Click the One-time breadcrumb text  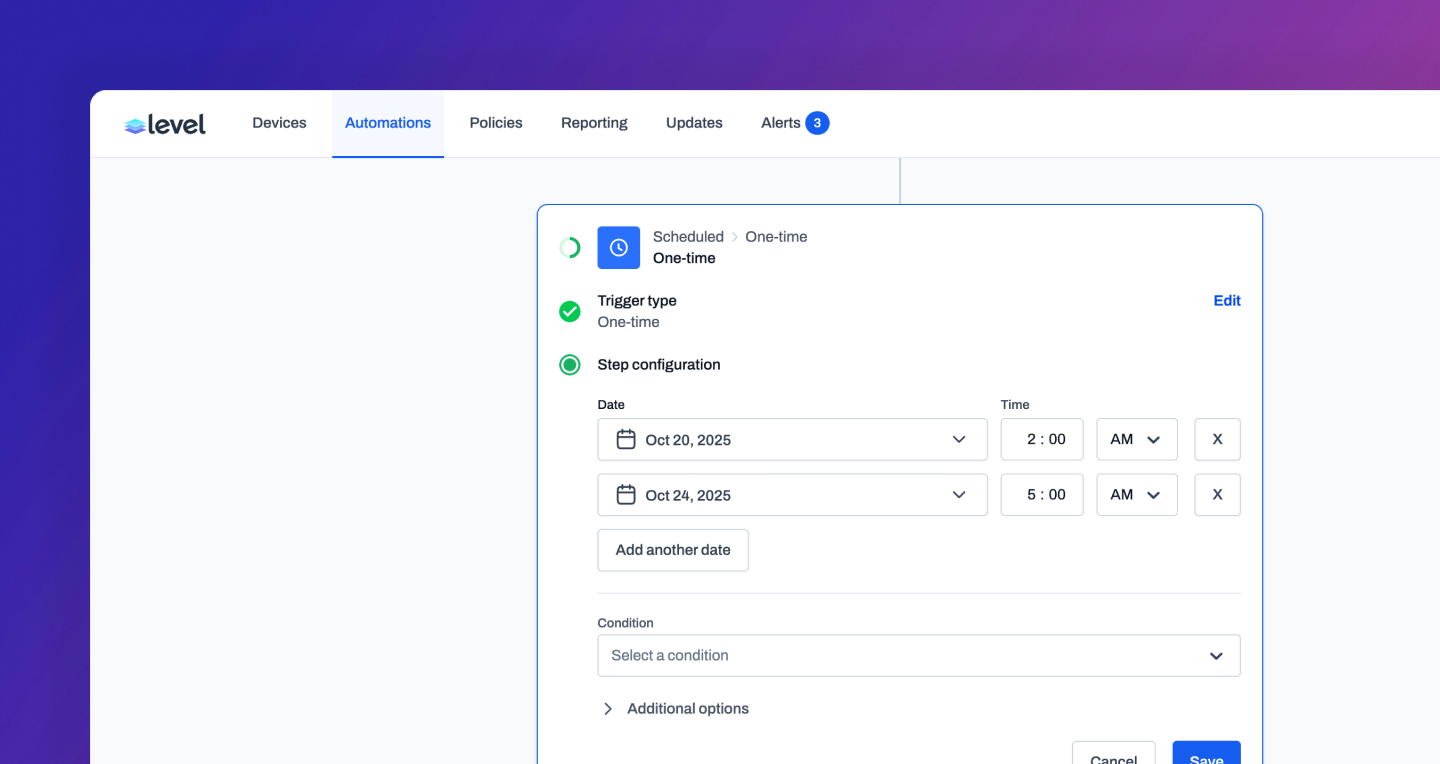coord(776,237)
